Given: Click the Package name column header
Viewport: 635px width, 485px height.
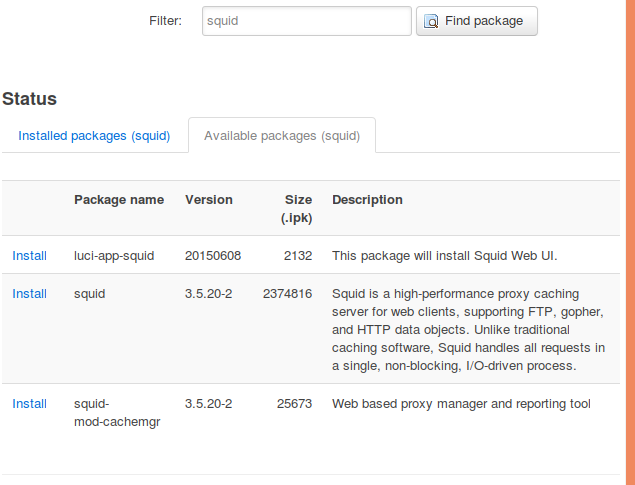Looking at the screenshot, I should [119, 200].
